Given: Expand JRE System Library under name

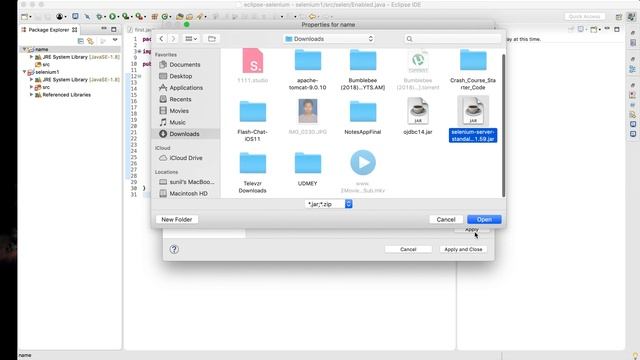Looking at the screenshot, I should pyautogui.click(x=31, y=57).
